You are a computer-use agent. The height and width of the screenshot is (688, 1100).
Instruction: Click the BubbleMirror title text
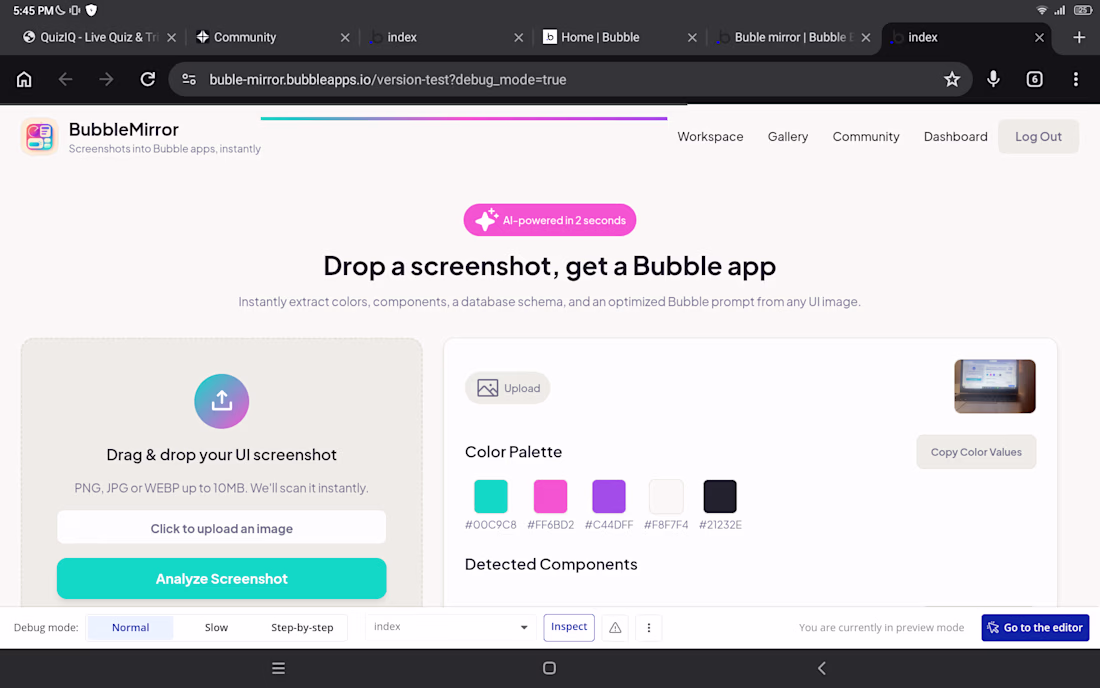[123, 130]
